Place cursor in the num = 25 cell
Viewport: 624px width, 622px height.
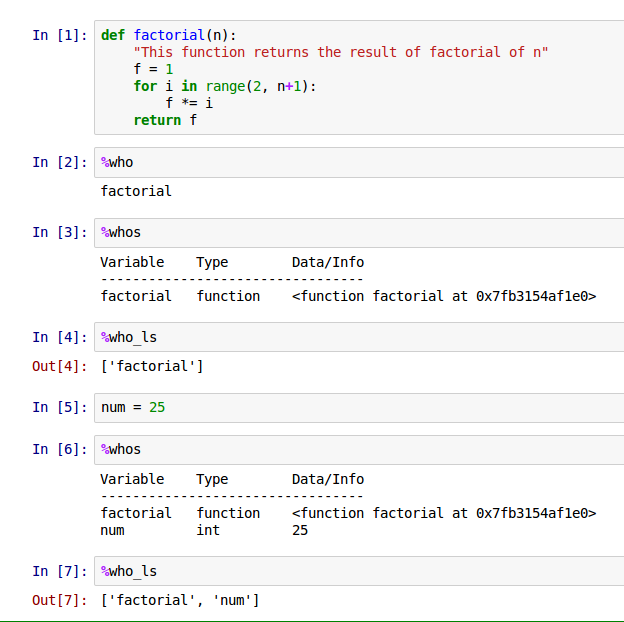[360, 407]
